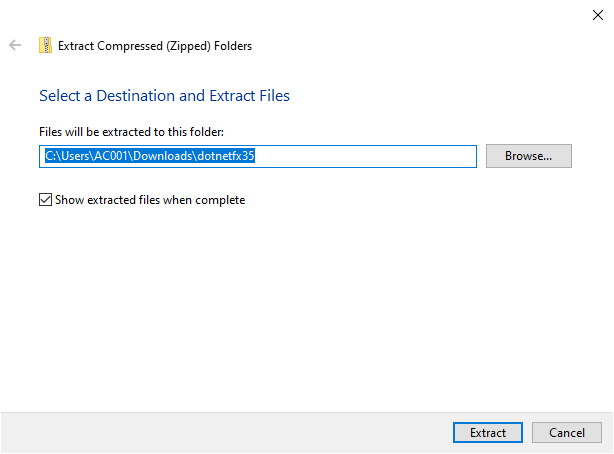This screenshot has height=454, width=614.
Task: Click the 'C:' drive letter in the path
Action: (x=51, y=156)
